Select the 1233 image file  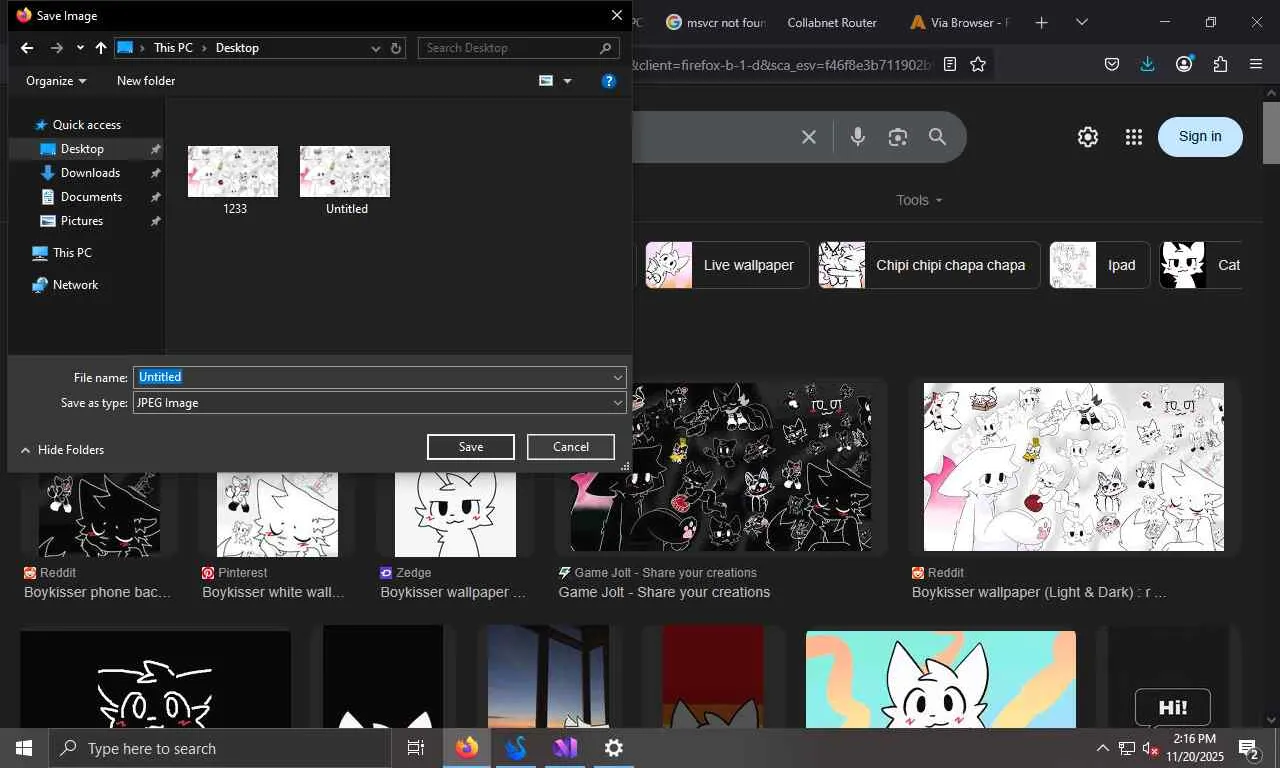pos(234,181)
